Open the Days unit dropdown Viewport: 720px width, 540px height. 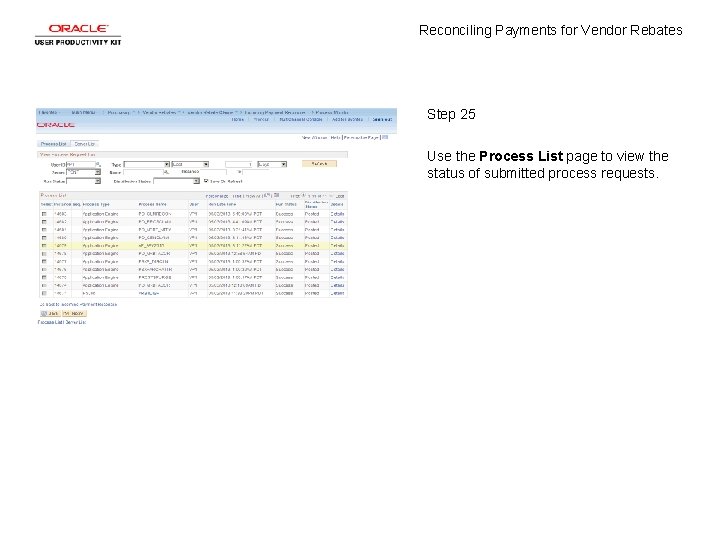[272, 164]
